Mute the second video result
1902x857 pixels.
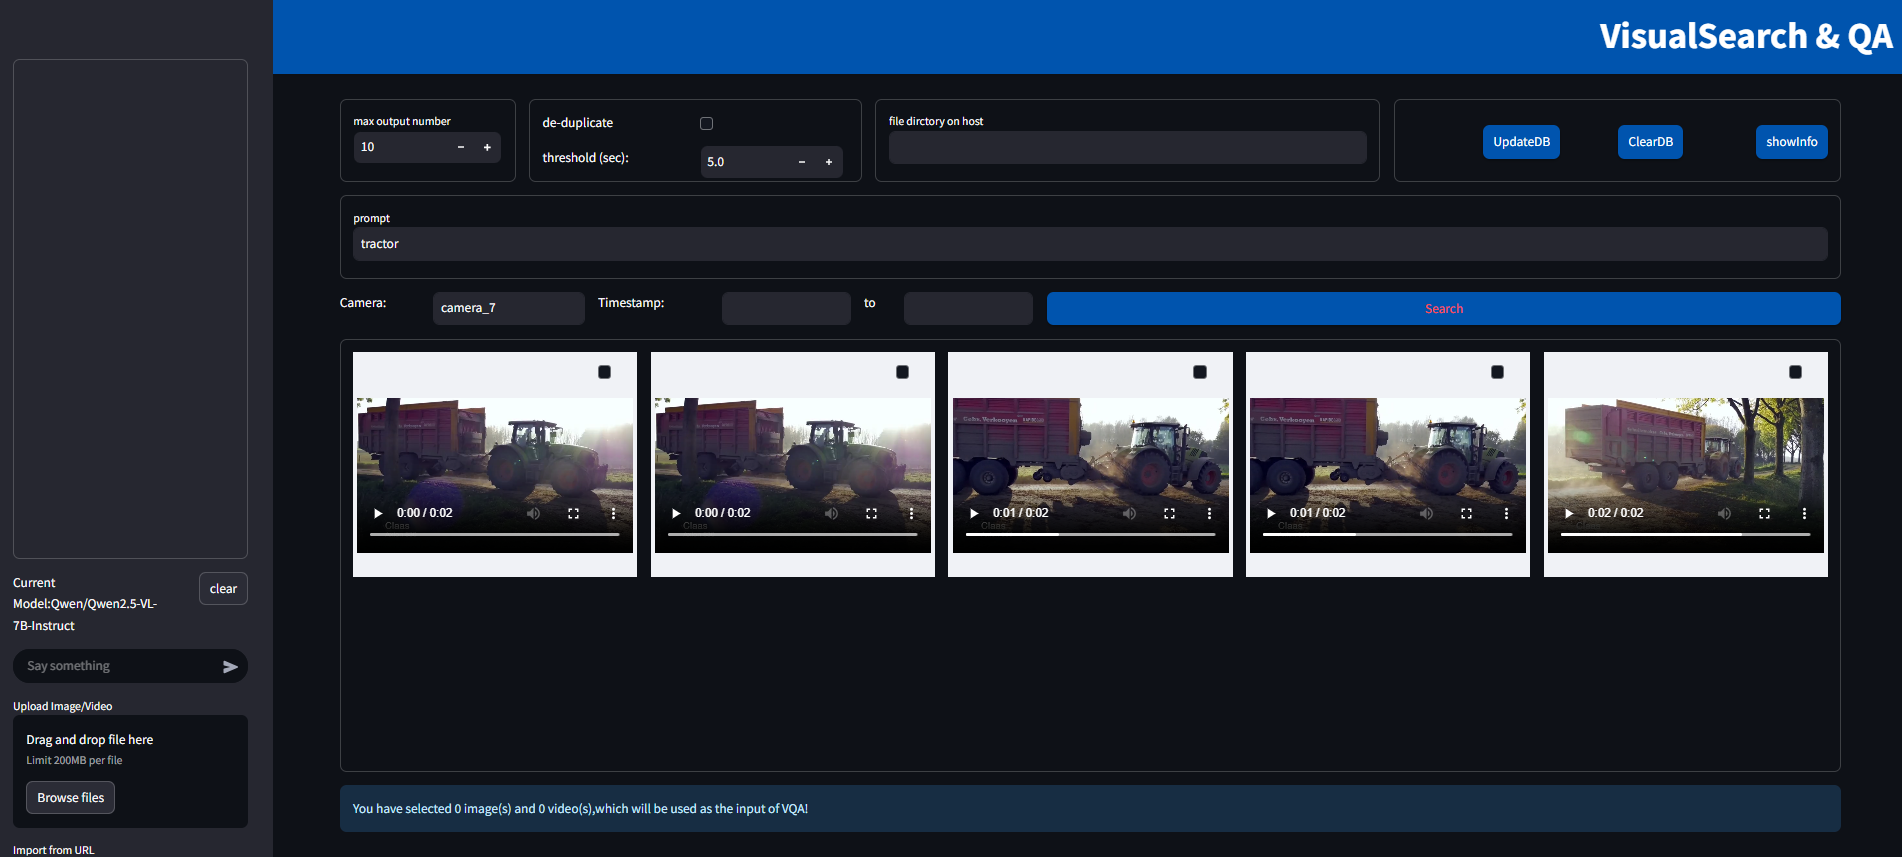[831, 513]
